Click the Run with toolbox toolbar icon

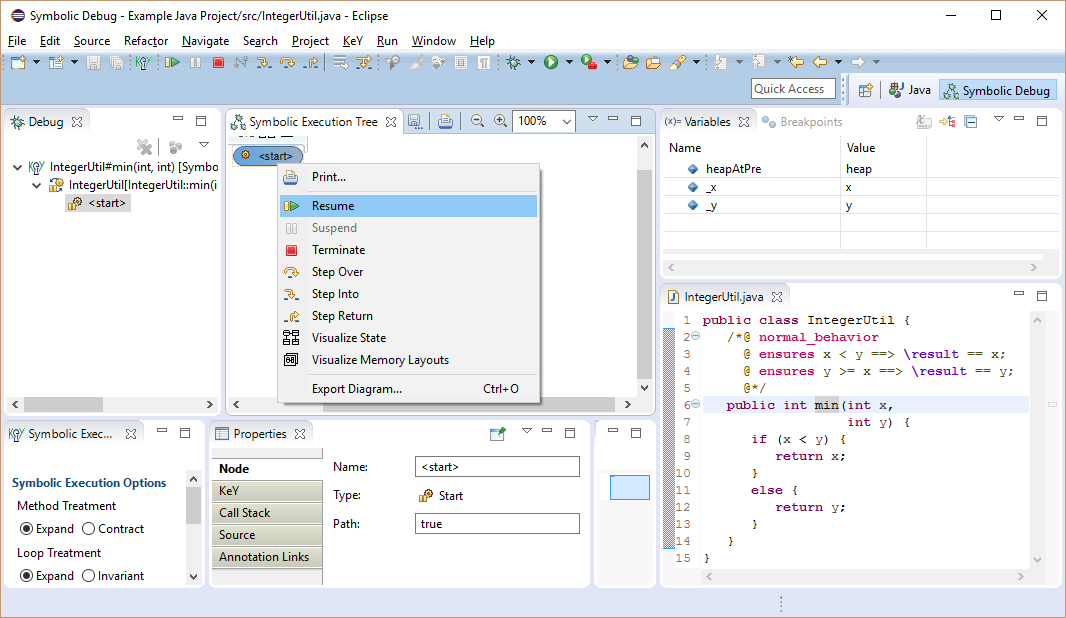coord(589,63)
